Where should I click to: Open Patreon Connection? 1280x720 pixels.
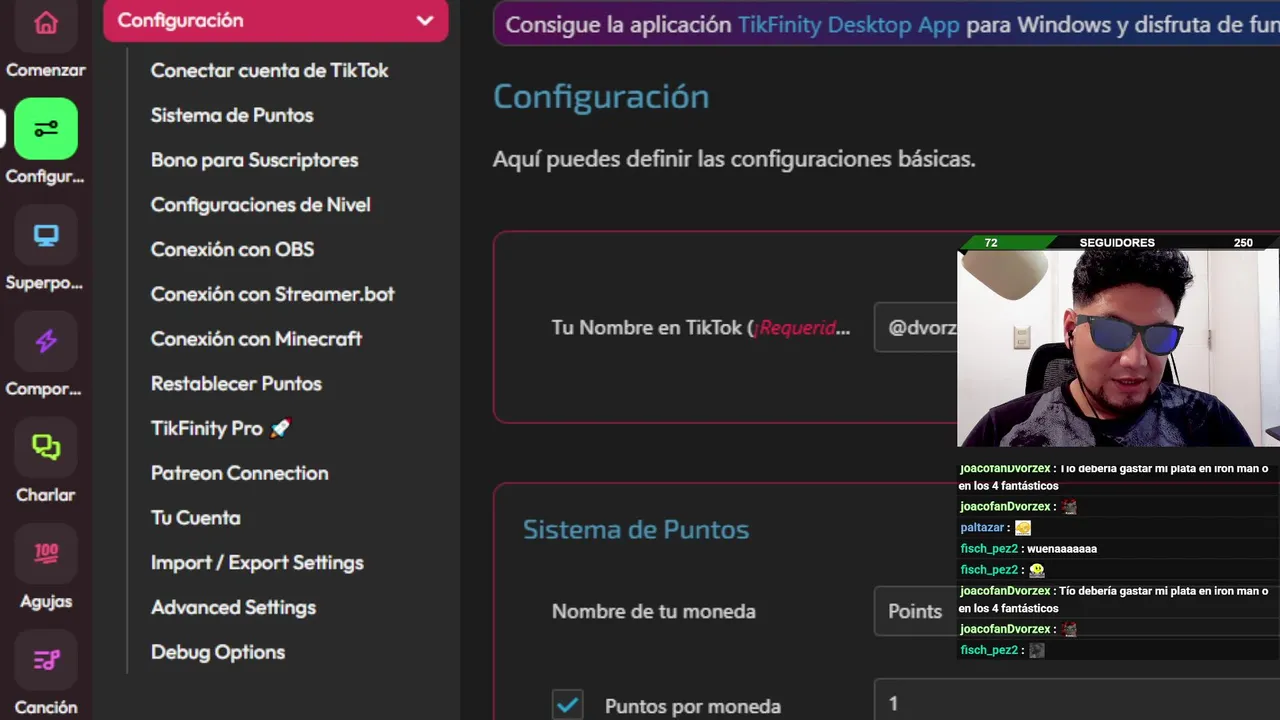pos(239,473)
